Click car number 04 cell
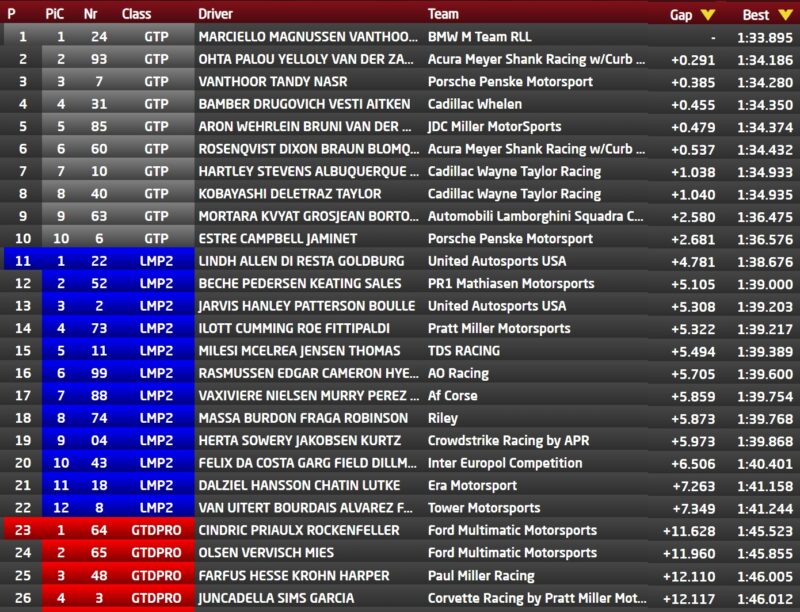800x612 pixels. pos(99,441)
